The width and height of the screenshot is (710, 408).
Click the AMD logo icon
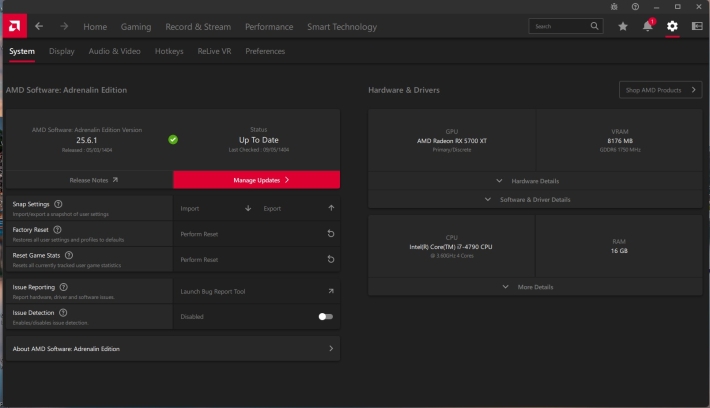click(x=14, y=26)
